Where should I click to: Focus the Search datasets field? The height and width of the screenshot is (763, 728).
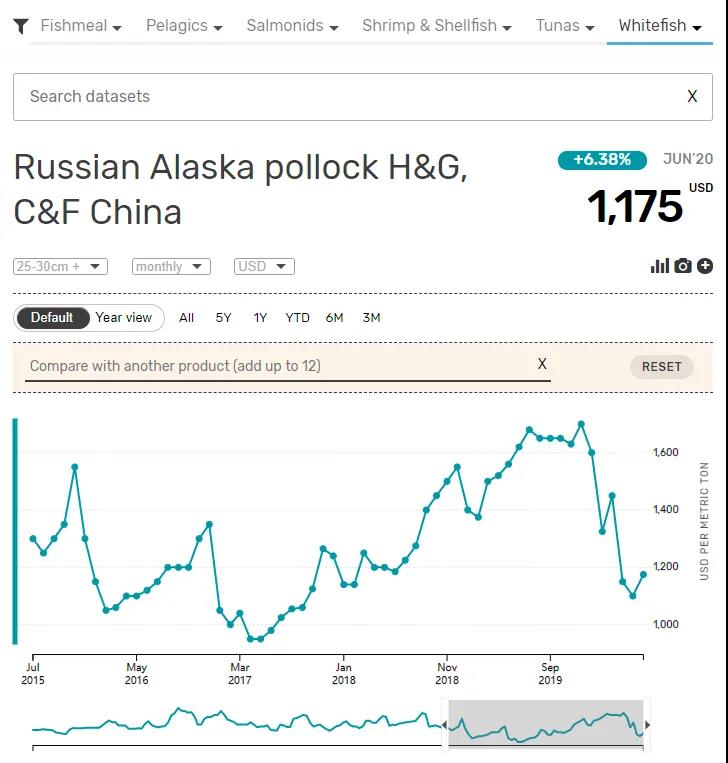click(340, 96)
